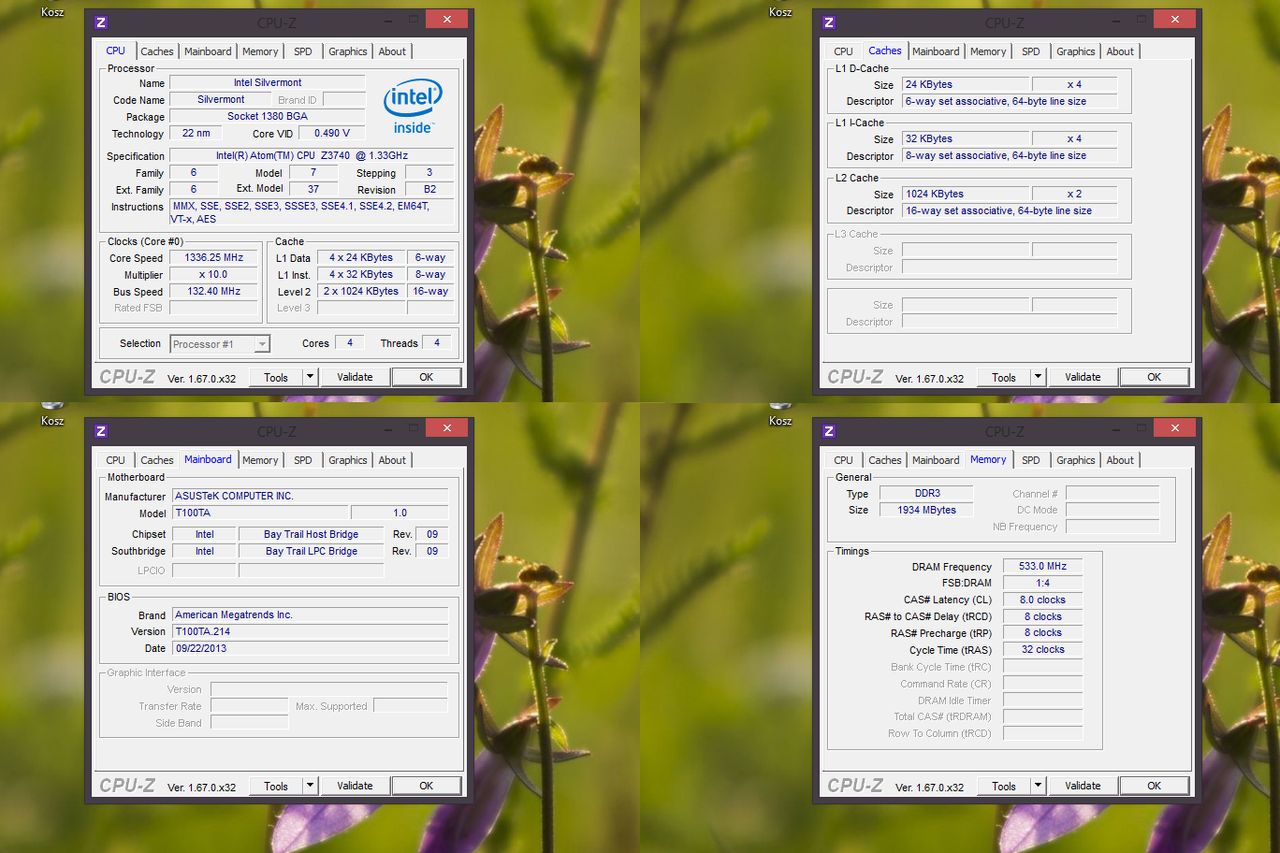This screenshot has height=853, width=1280.
Task: Click Tools button in the CPU tab window
Action: click(276, 377)
